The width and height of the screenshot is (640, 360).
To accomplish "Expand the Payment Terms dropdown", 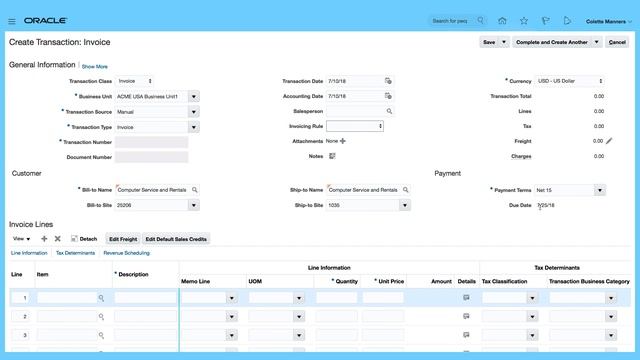I will tap(600, 190).
